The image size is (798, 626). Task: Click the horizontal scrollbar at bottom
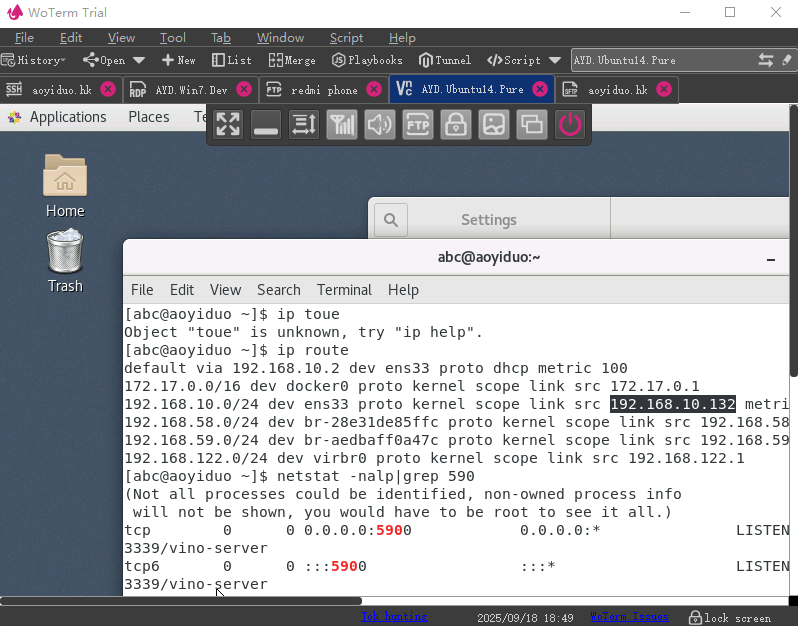[180, 601]
